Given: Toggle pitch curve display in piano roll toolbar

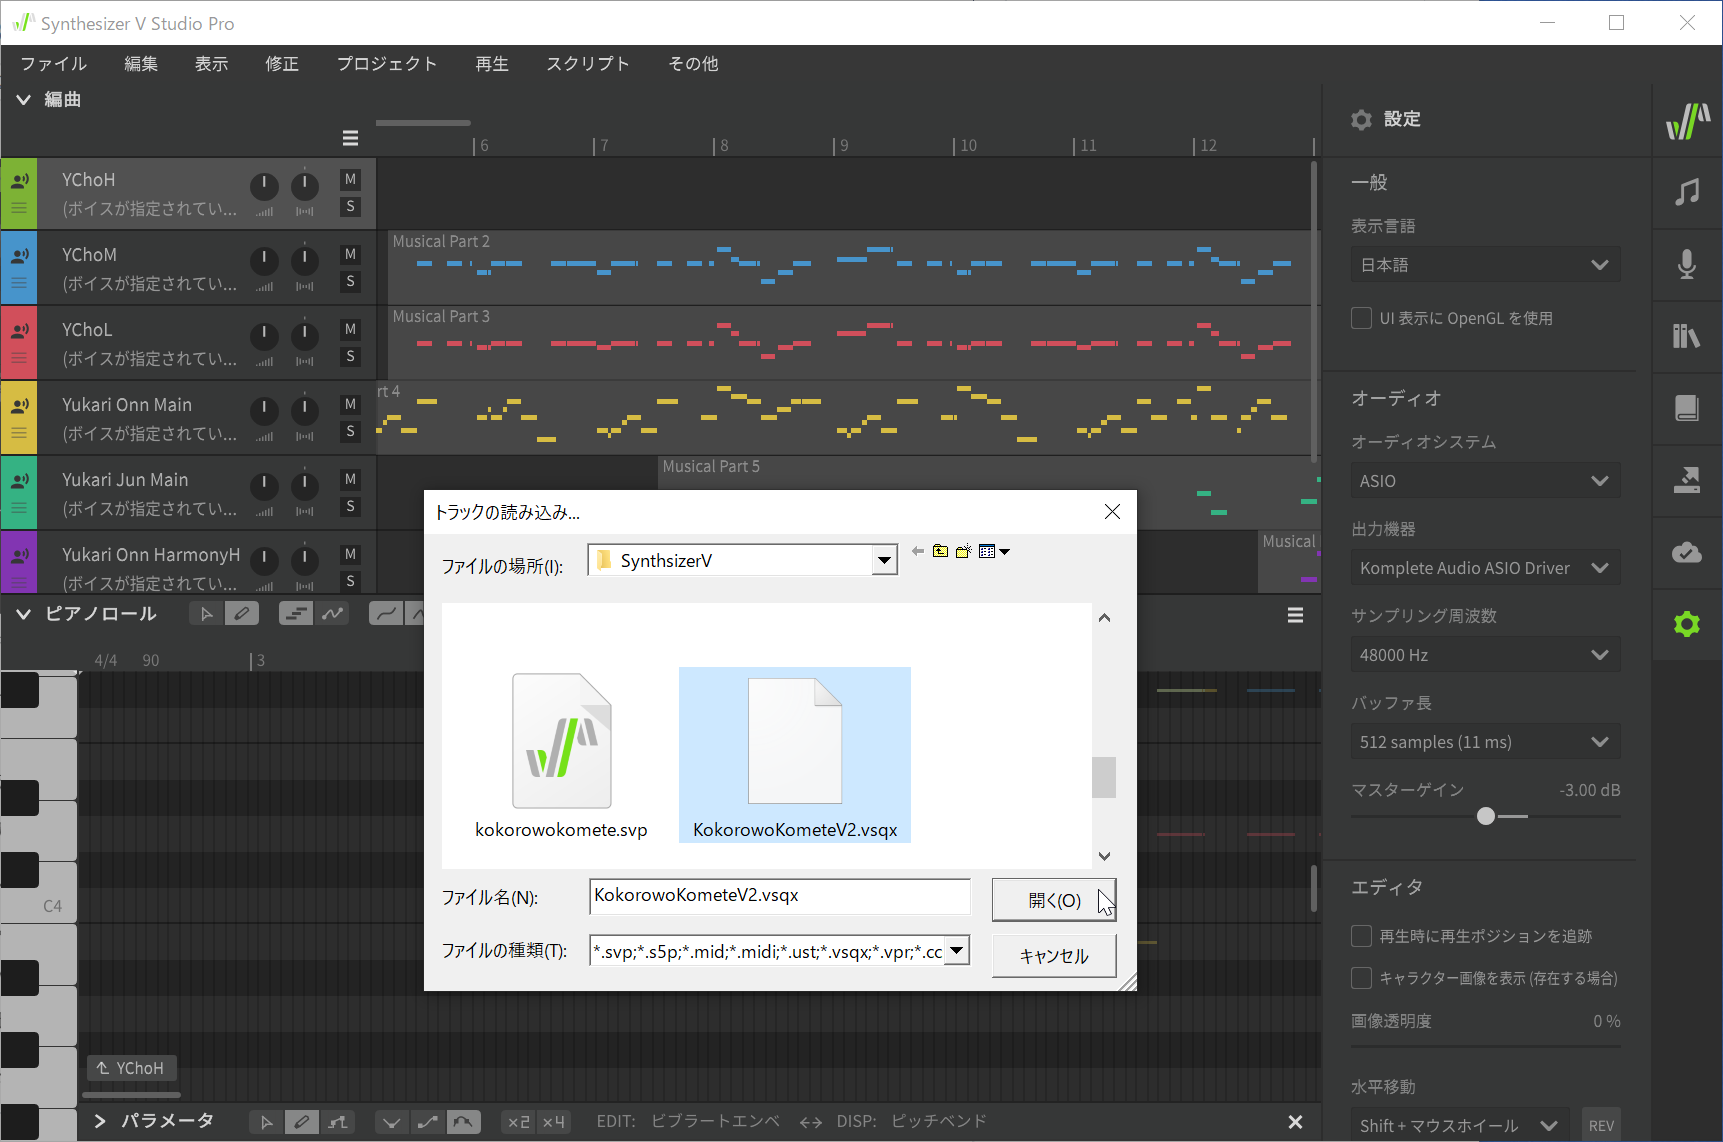Looking at the screenshot, I should tap(332, 614).
